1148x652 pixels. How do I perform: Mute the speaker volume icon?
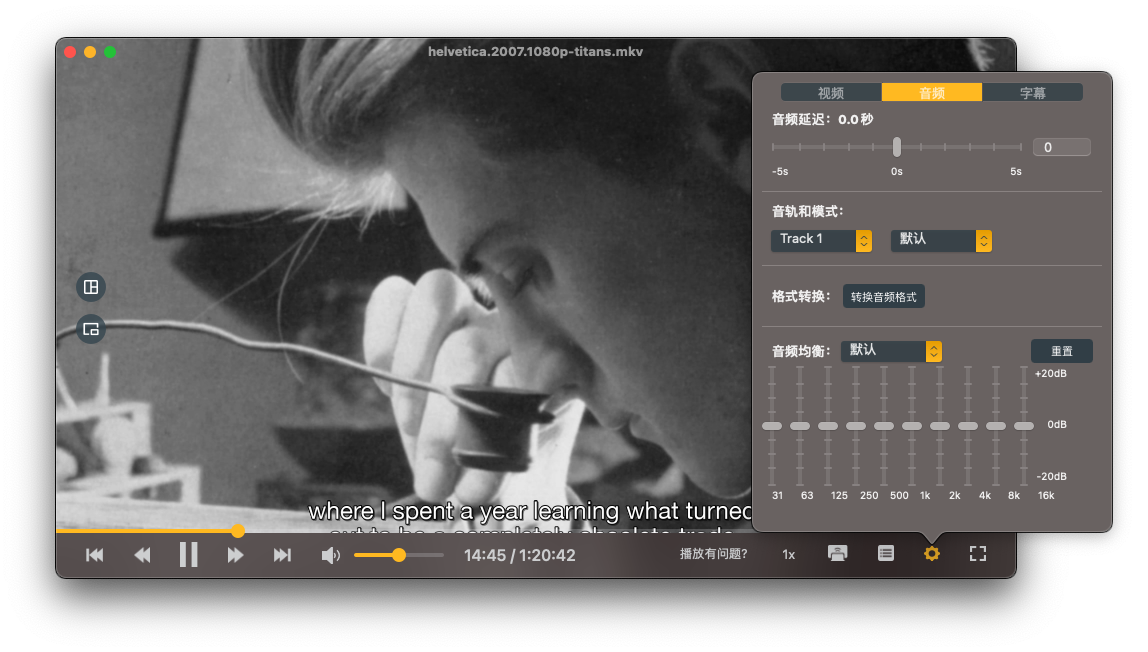tap(330, 555)
